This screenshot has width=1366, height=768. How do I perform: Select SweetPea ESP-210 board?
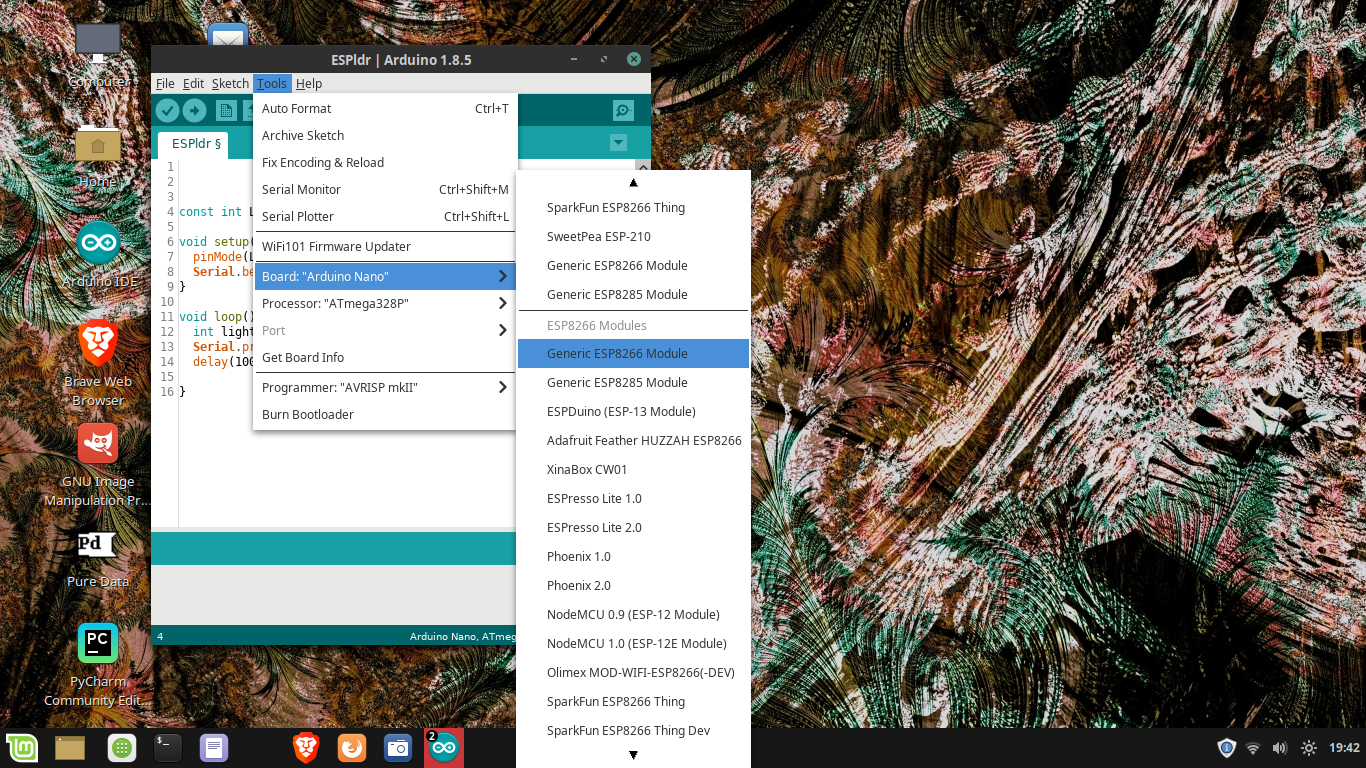pyautogui.click(x=633, y=236)
